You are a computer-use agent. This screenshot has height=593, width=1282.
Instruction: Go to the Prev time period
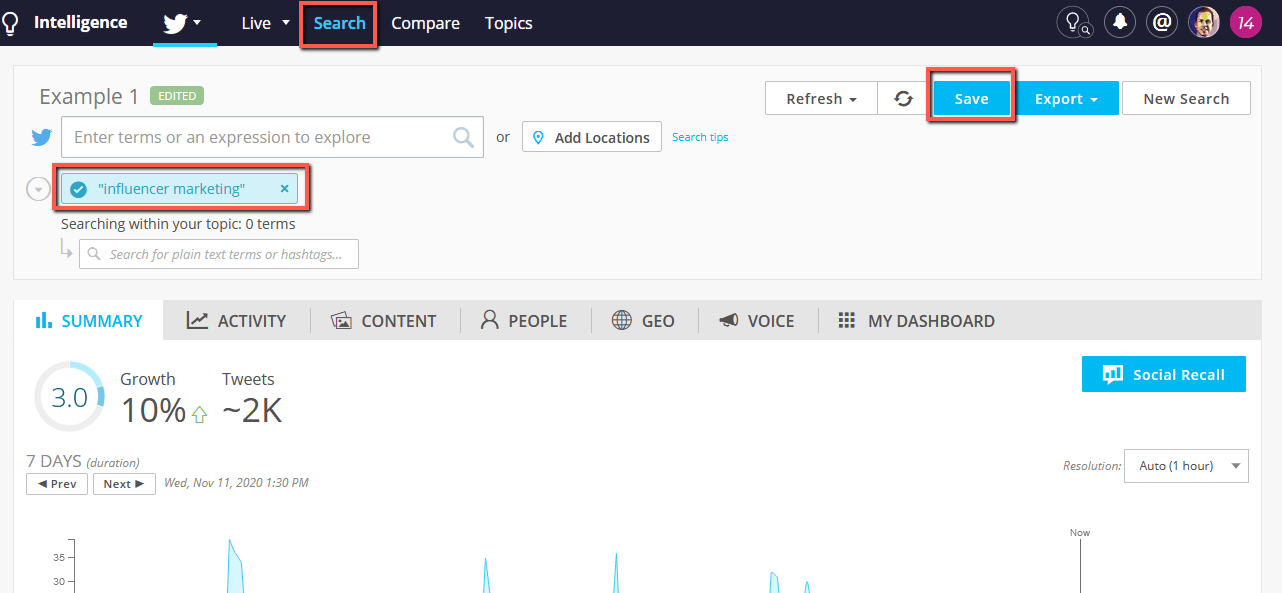(x=57, y=484)
